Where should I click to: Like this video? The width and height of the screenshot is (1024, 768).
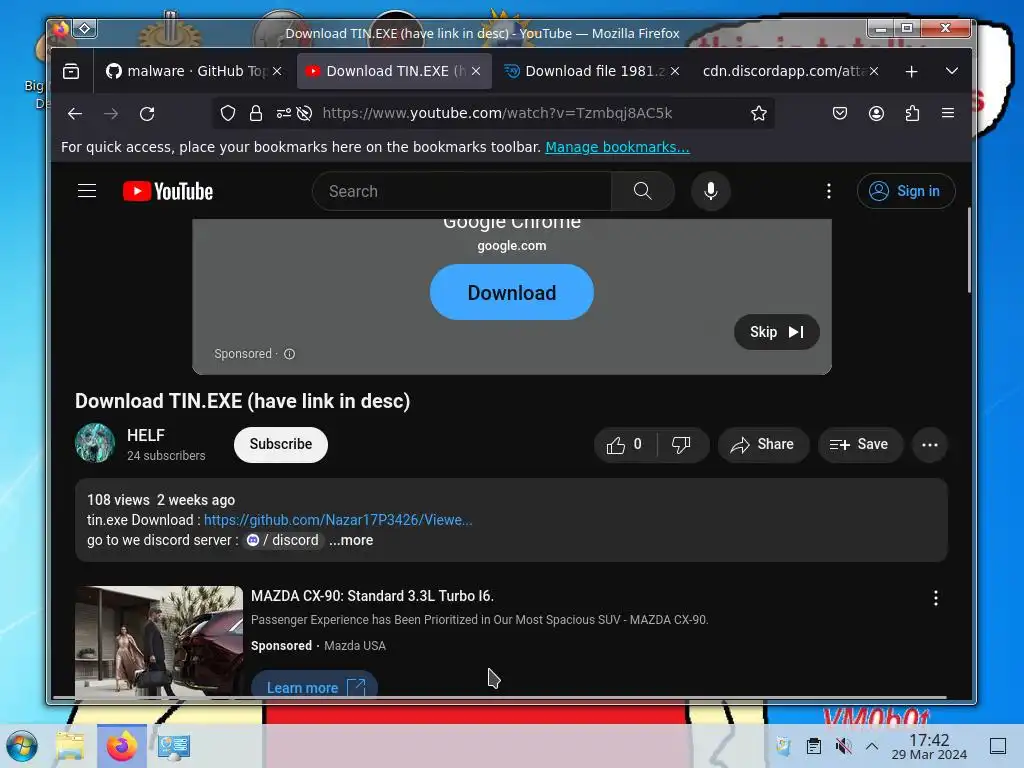pos(625,445)
